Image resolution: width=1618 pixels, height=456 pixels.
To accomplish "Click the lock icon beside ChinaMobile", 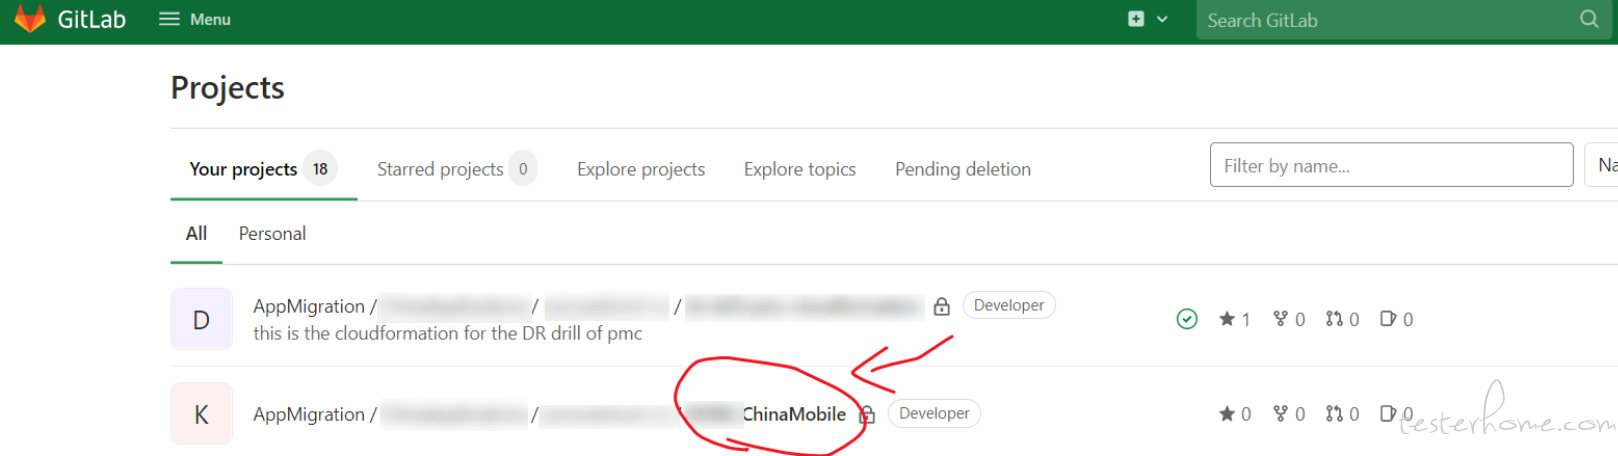I will (x=867, y=414).
